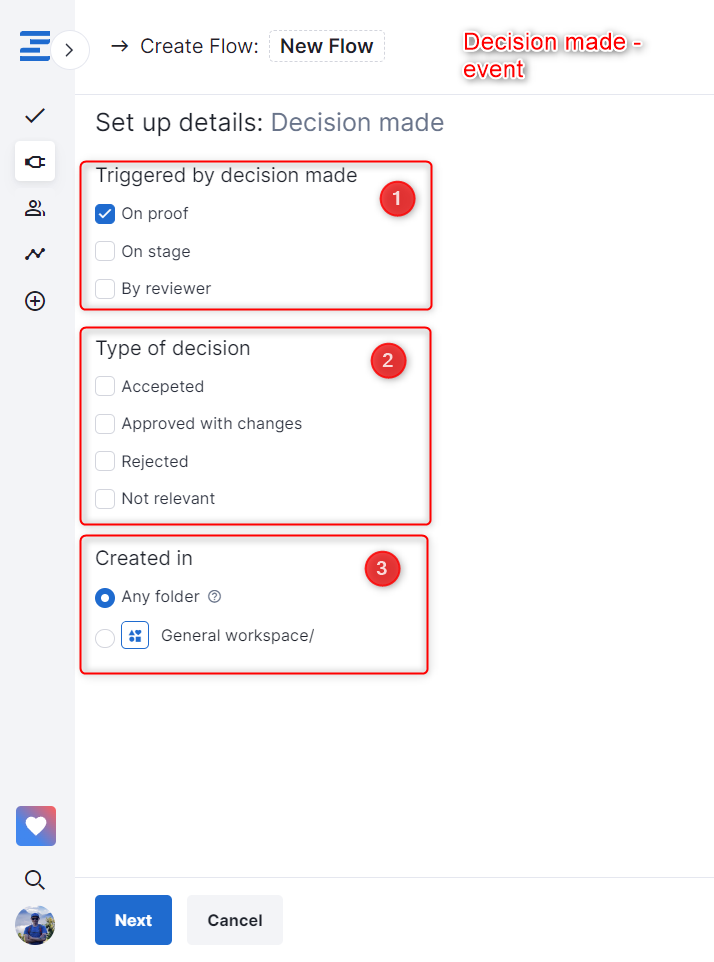
Task: Select the automation plug icon in sidebar
Action: 35,161
